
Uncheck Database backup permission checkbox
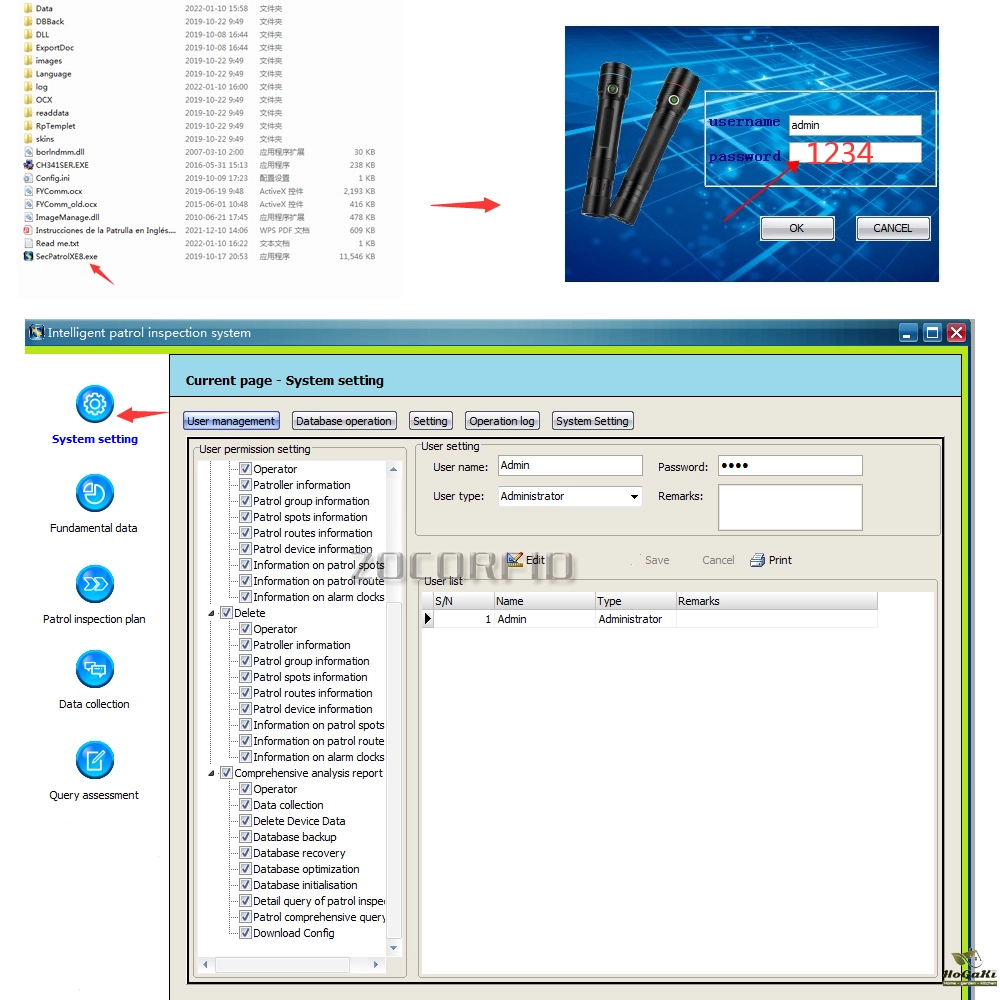(x=245, y=837)
